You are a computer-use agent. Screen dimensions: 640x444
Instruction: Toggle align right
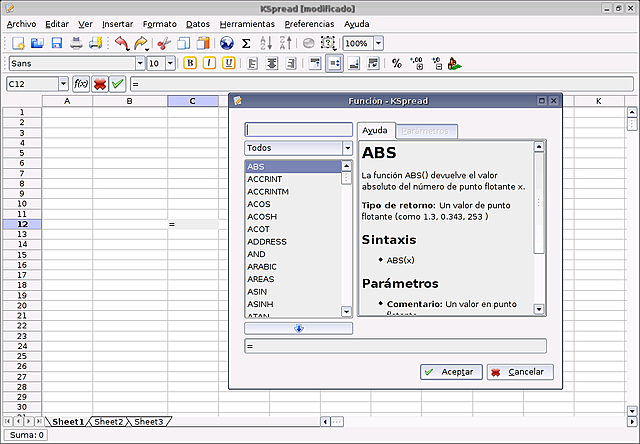point(291,63)
